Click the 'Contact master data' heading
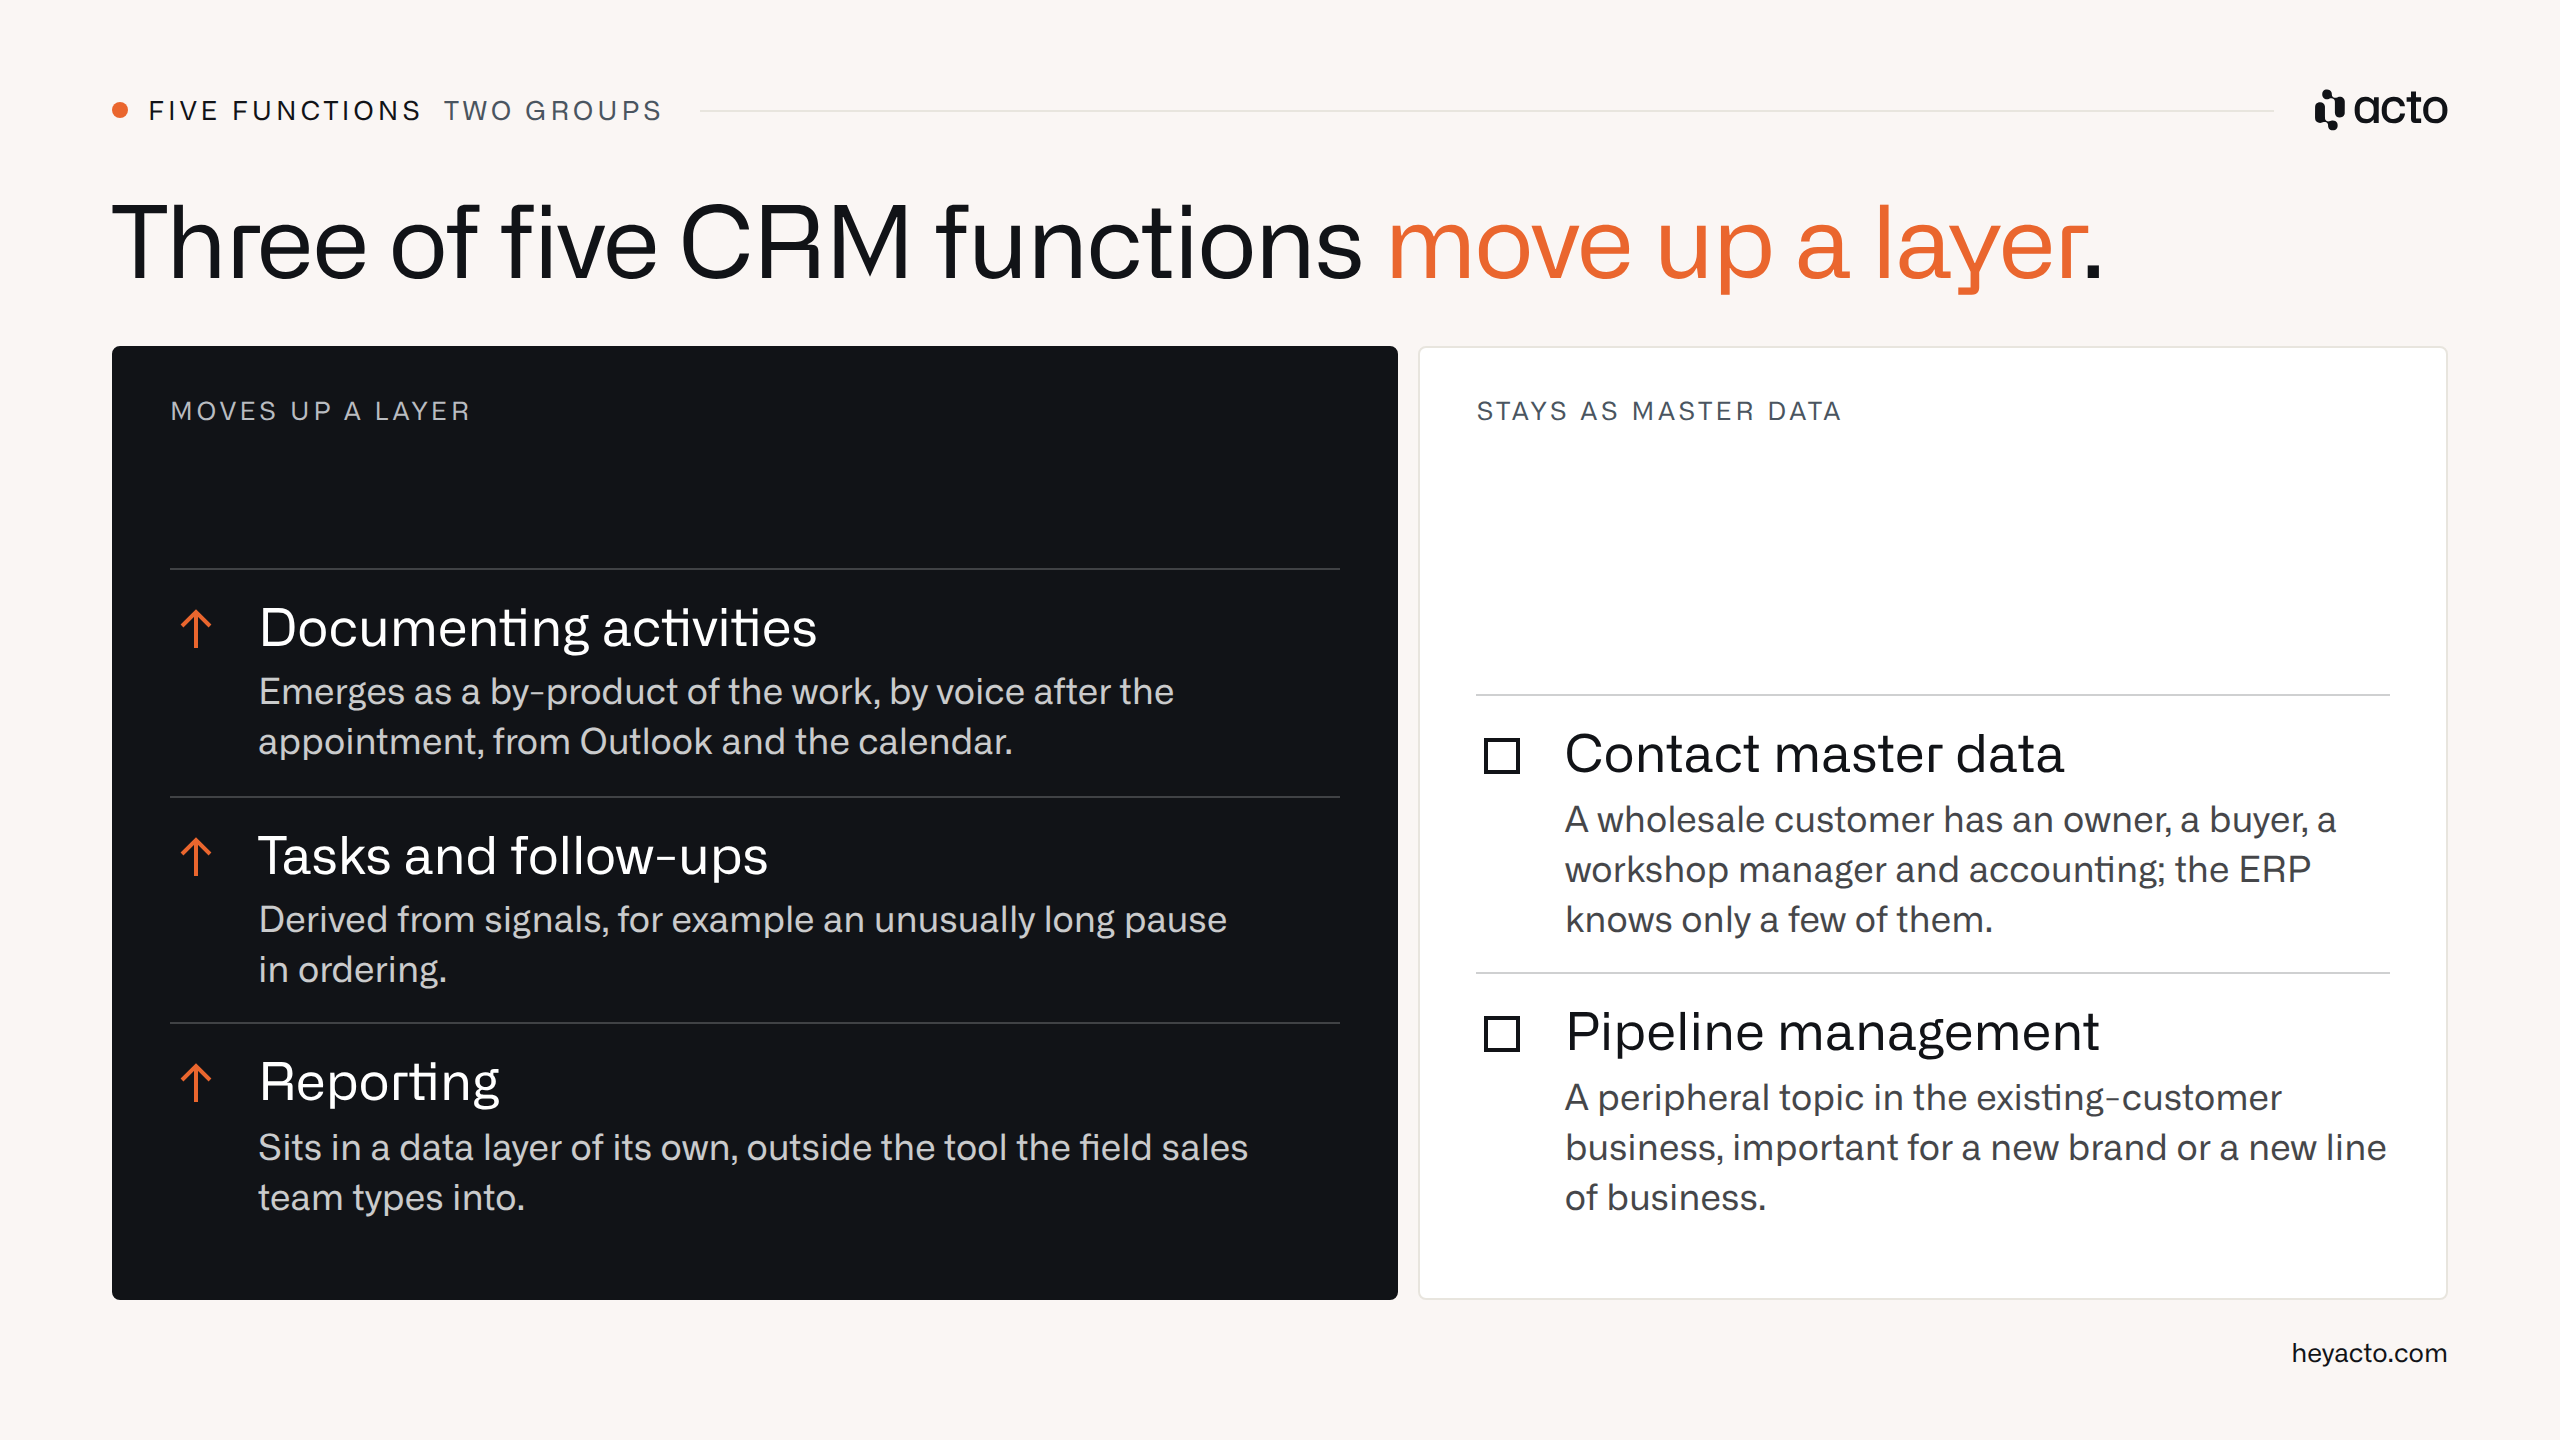This screenshot has height=1440, width=2560. coord(1814,754)
